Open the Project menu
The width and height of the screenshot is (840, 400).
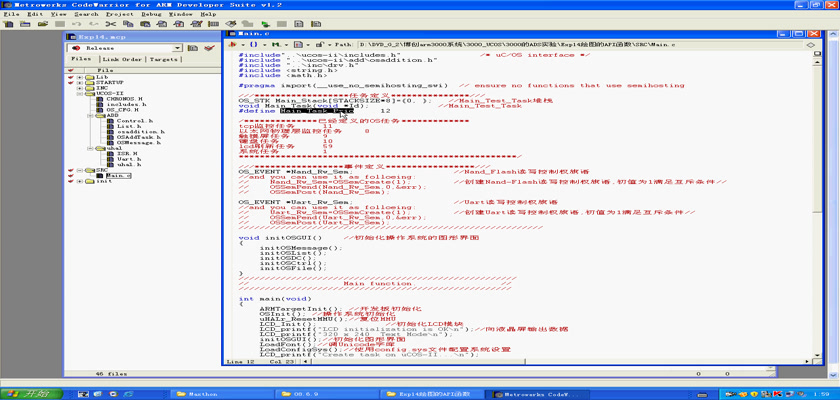click(x=120, y=14)
